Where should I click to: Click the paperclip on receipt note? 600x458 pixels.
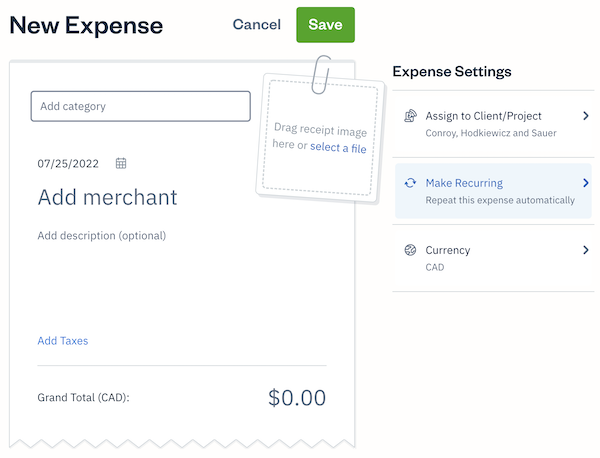click(321, 74)
